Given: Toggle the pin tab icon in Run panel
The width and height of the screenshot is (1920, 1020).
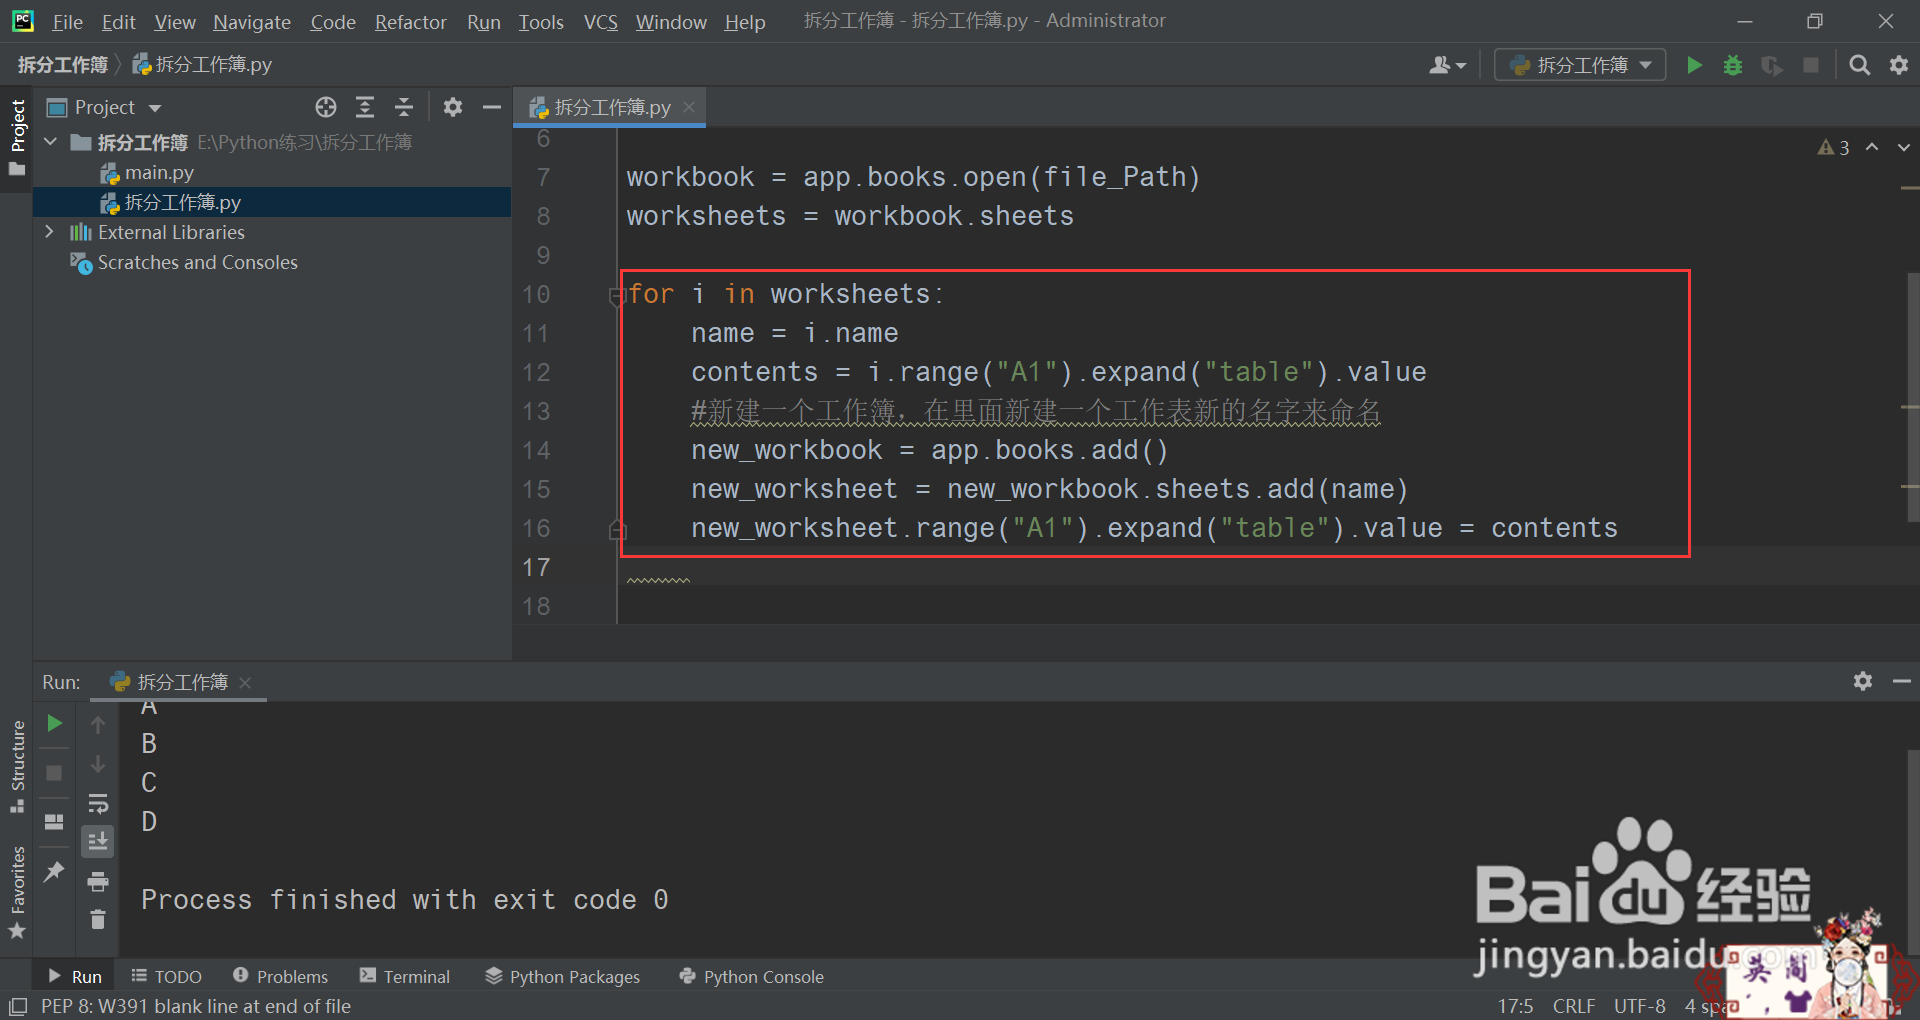Looking at the screenshot, I should tap(54, 871).
